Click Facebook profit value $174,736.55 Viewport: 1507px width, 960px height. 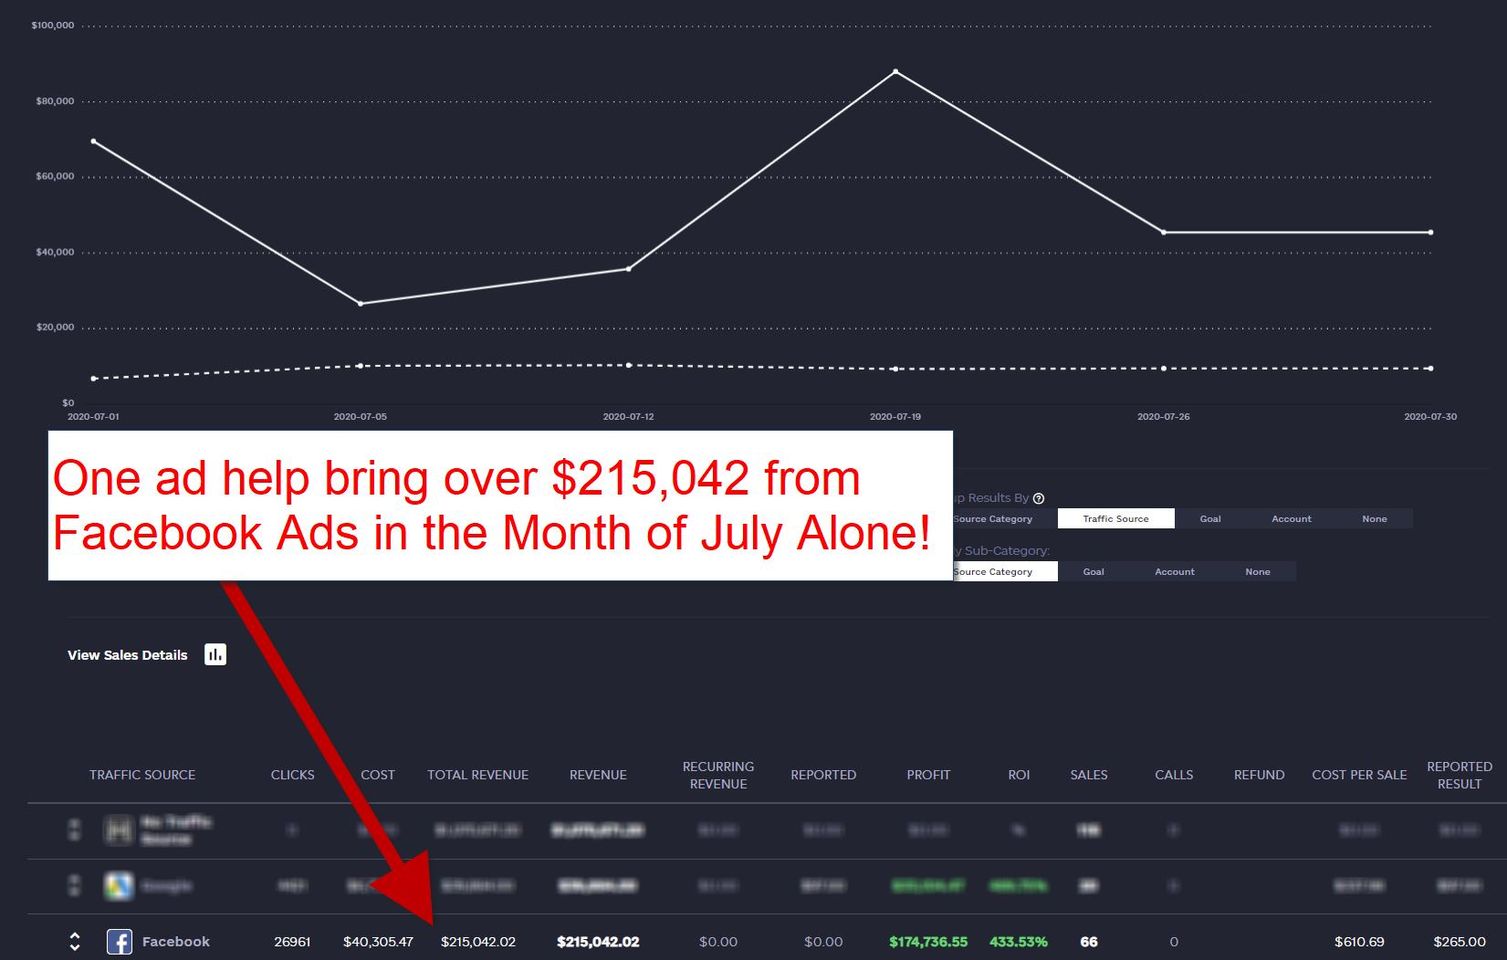(x=928, y=942)
